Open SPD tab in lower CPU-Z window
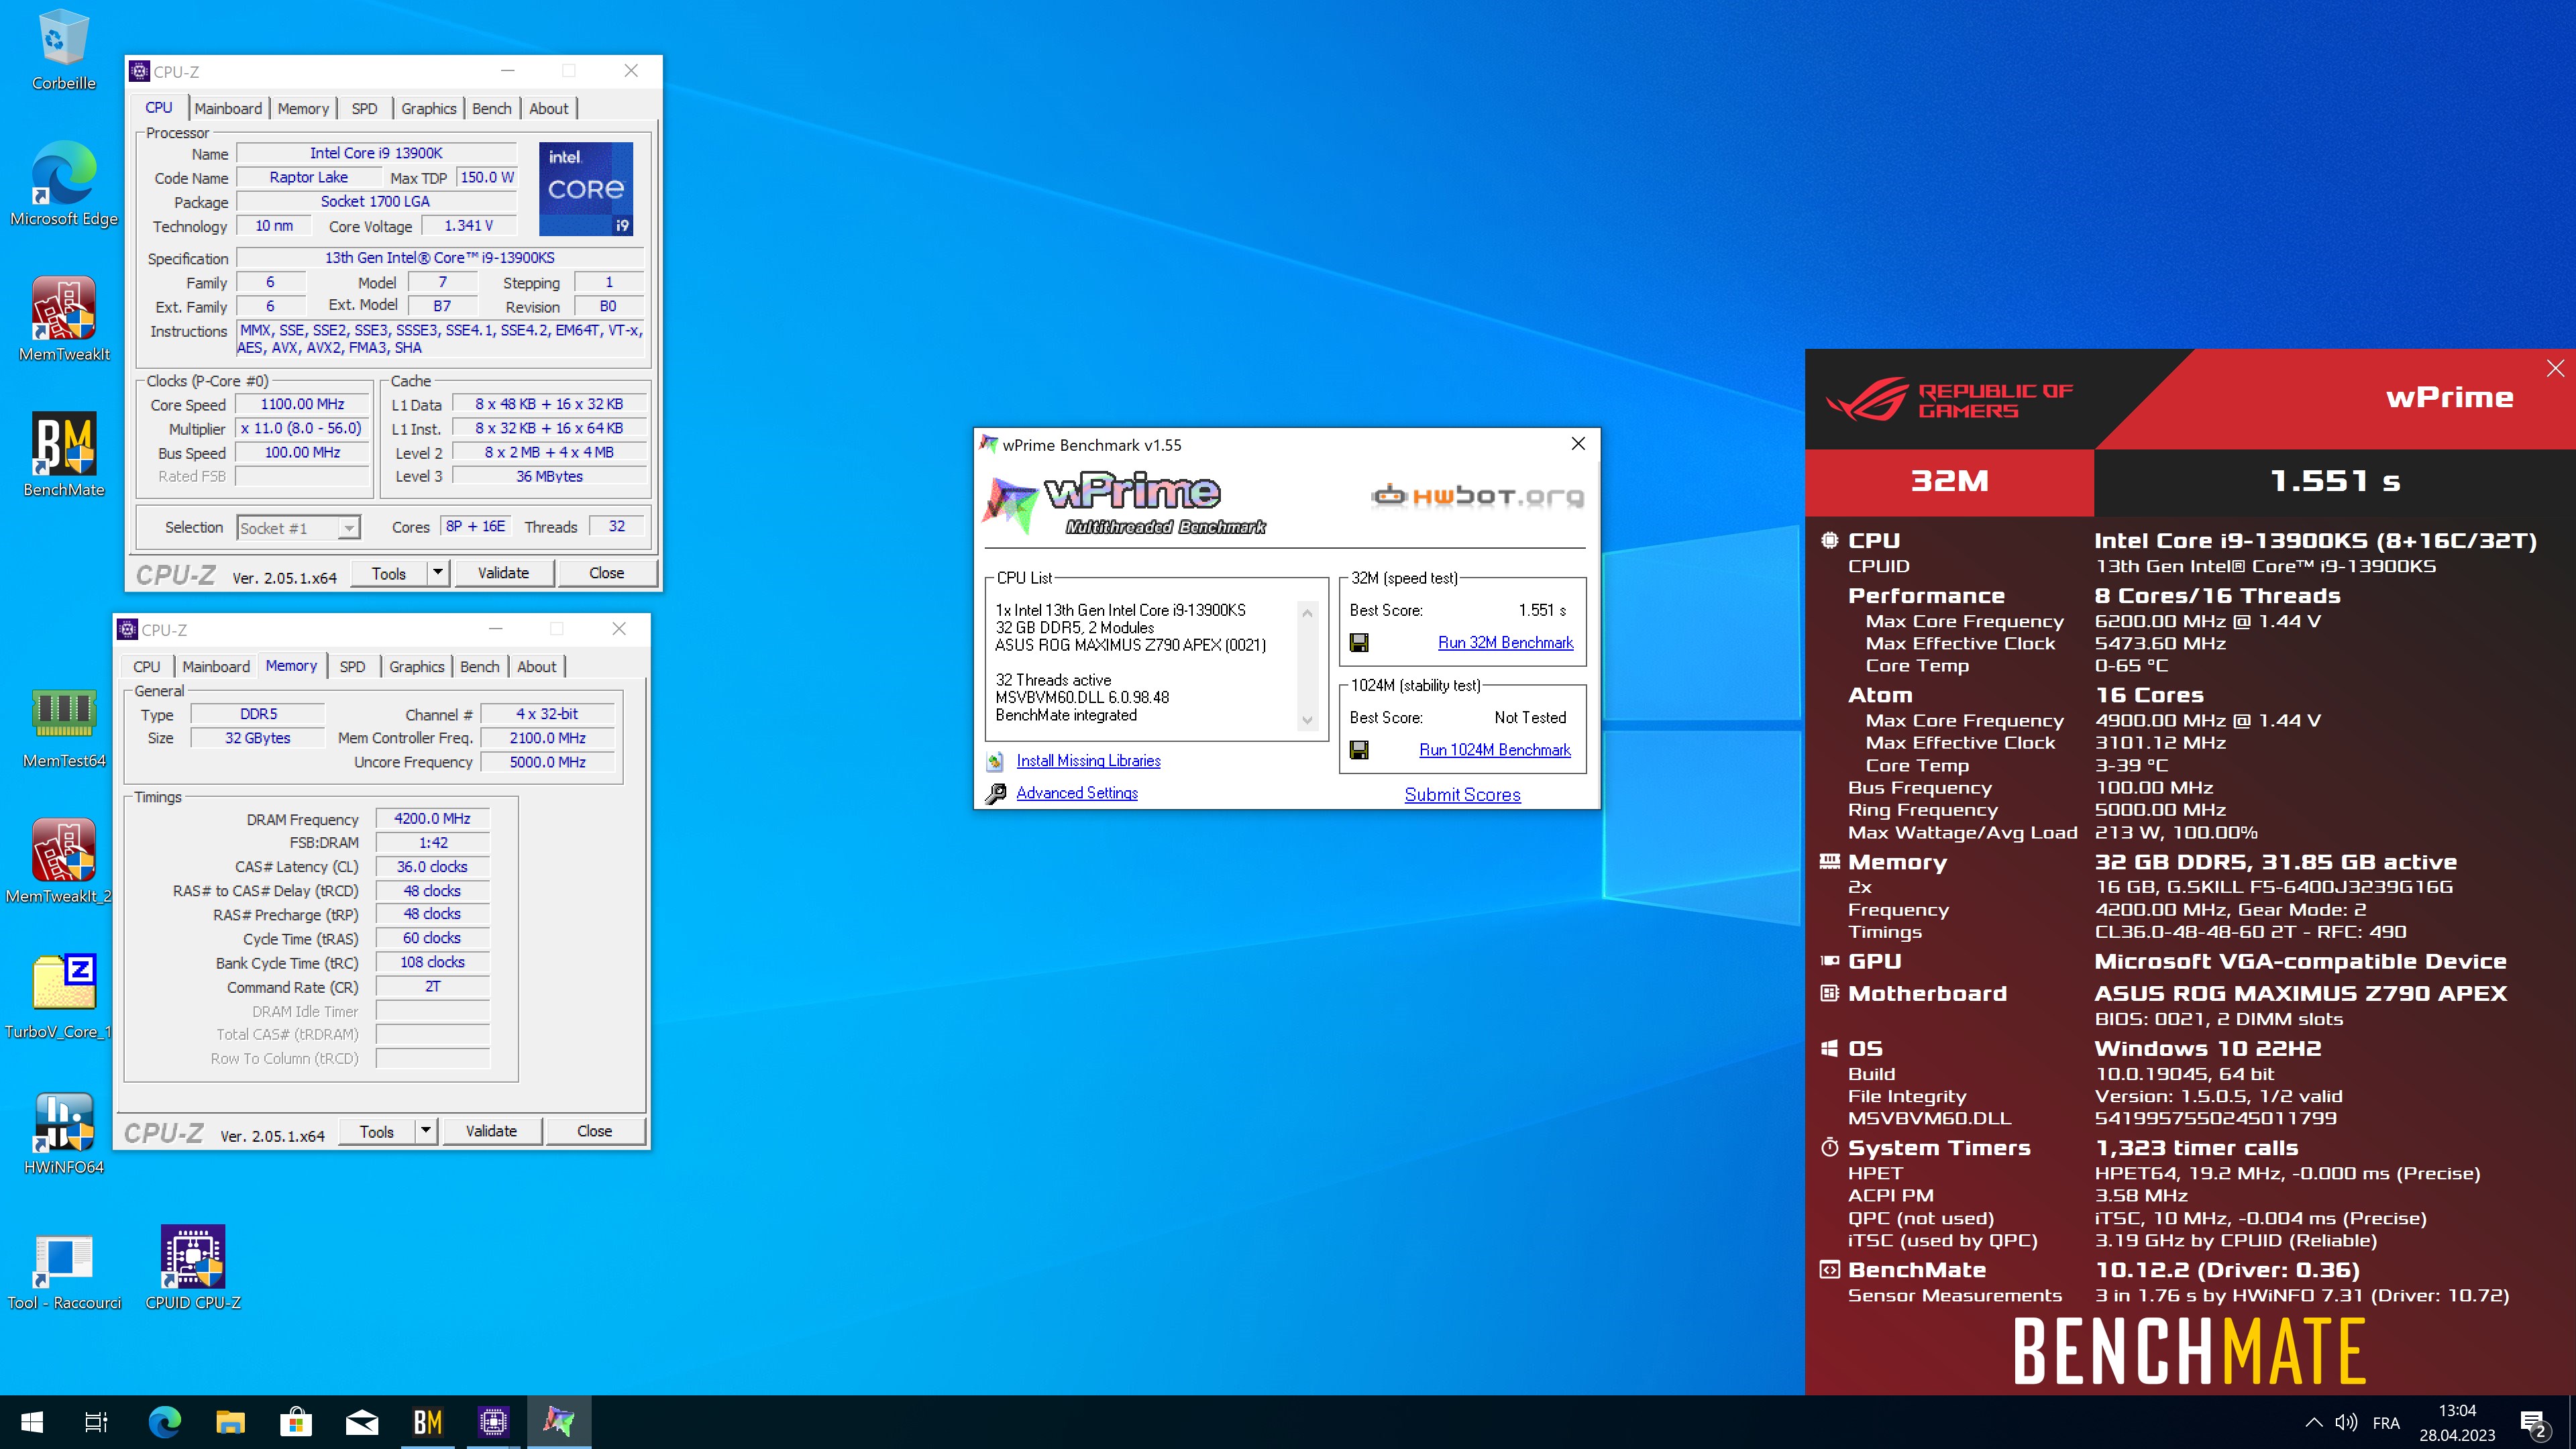 [x=353, y=666]
